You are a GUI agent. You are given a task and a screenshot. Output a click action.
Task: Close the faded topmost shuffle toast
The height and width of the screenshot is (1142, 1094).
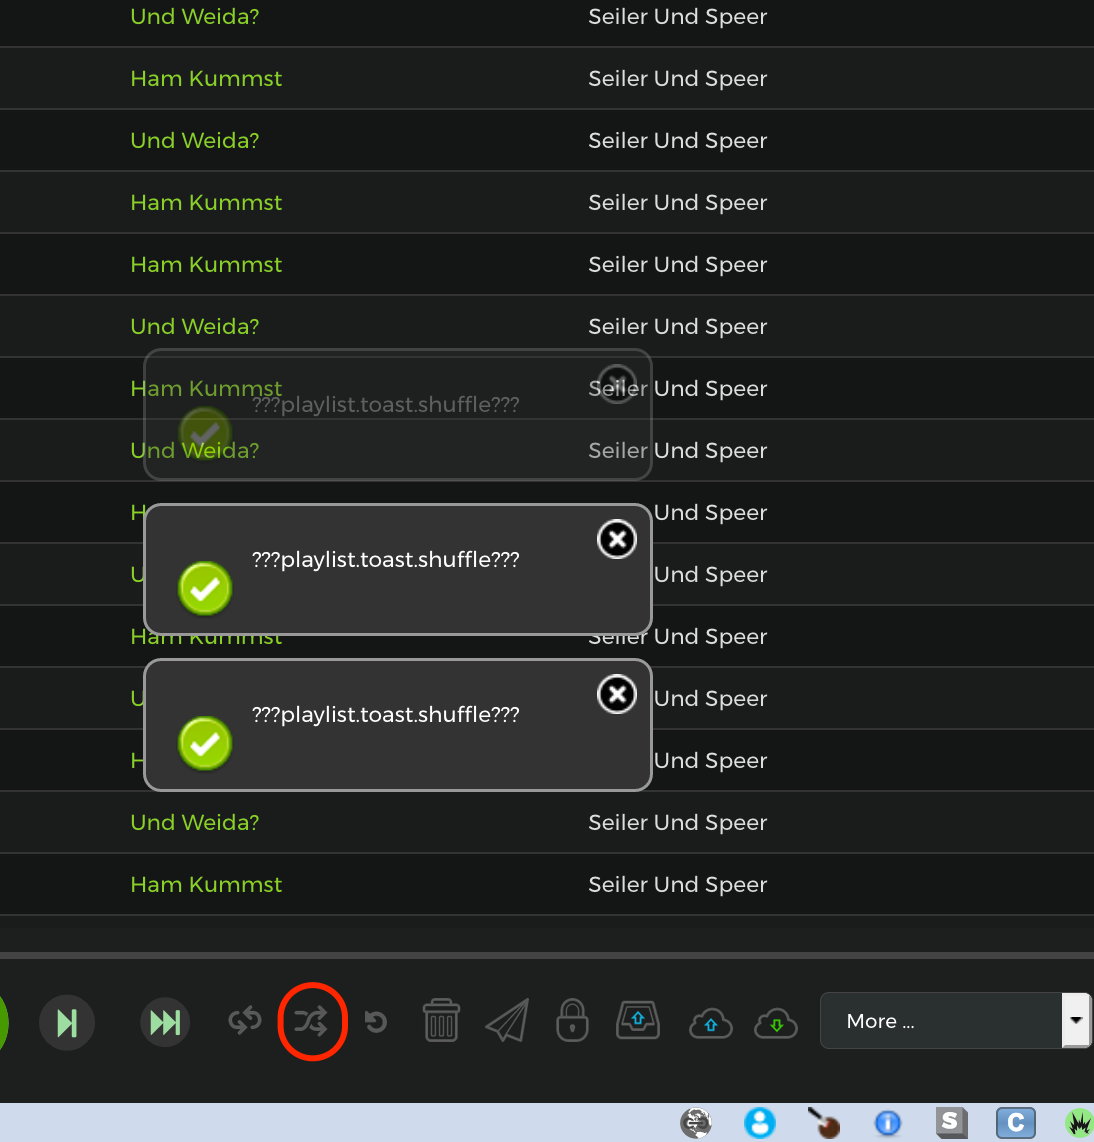point(617,384)
